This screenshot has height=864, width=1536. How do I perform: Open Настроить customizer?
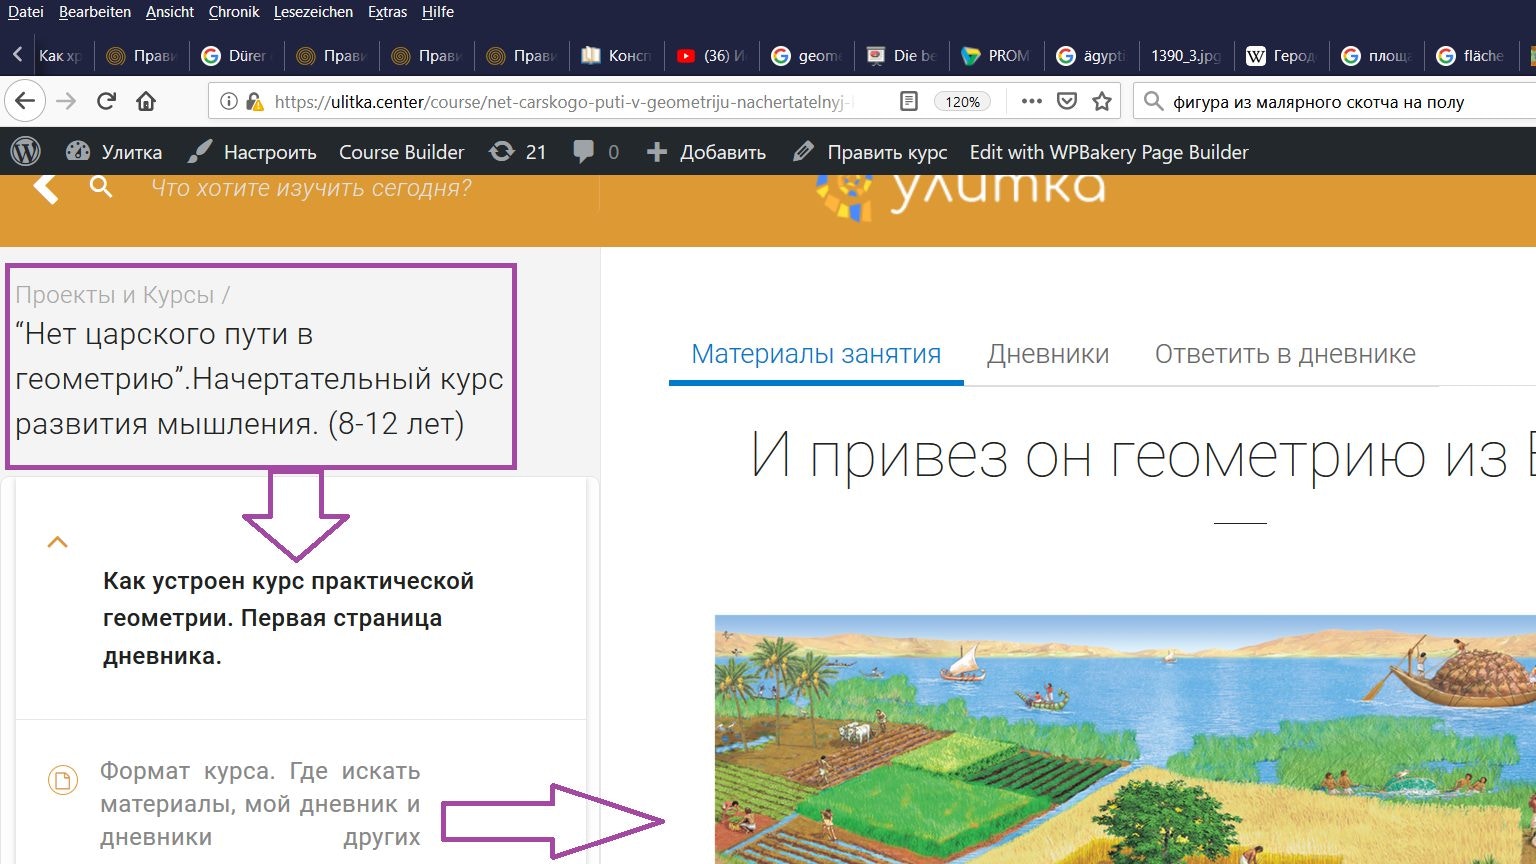pos(252,152)
